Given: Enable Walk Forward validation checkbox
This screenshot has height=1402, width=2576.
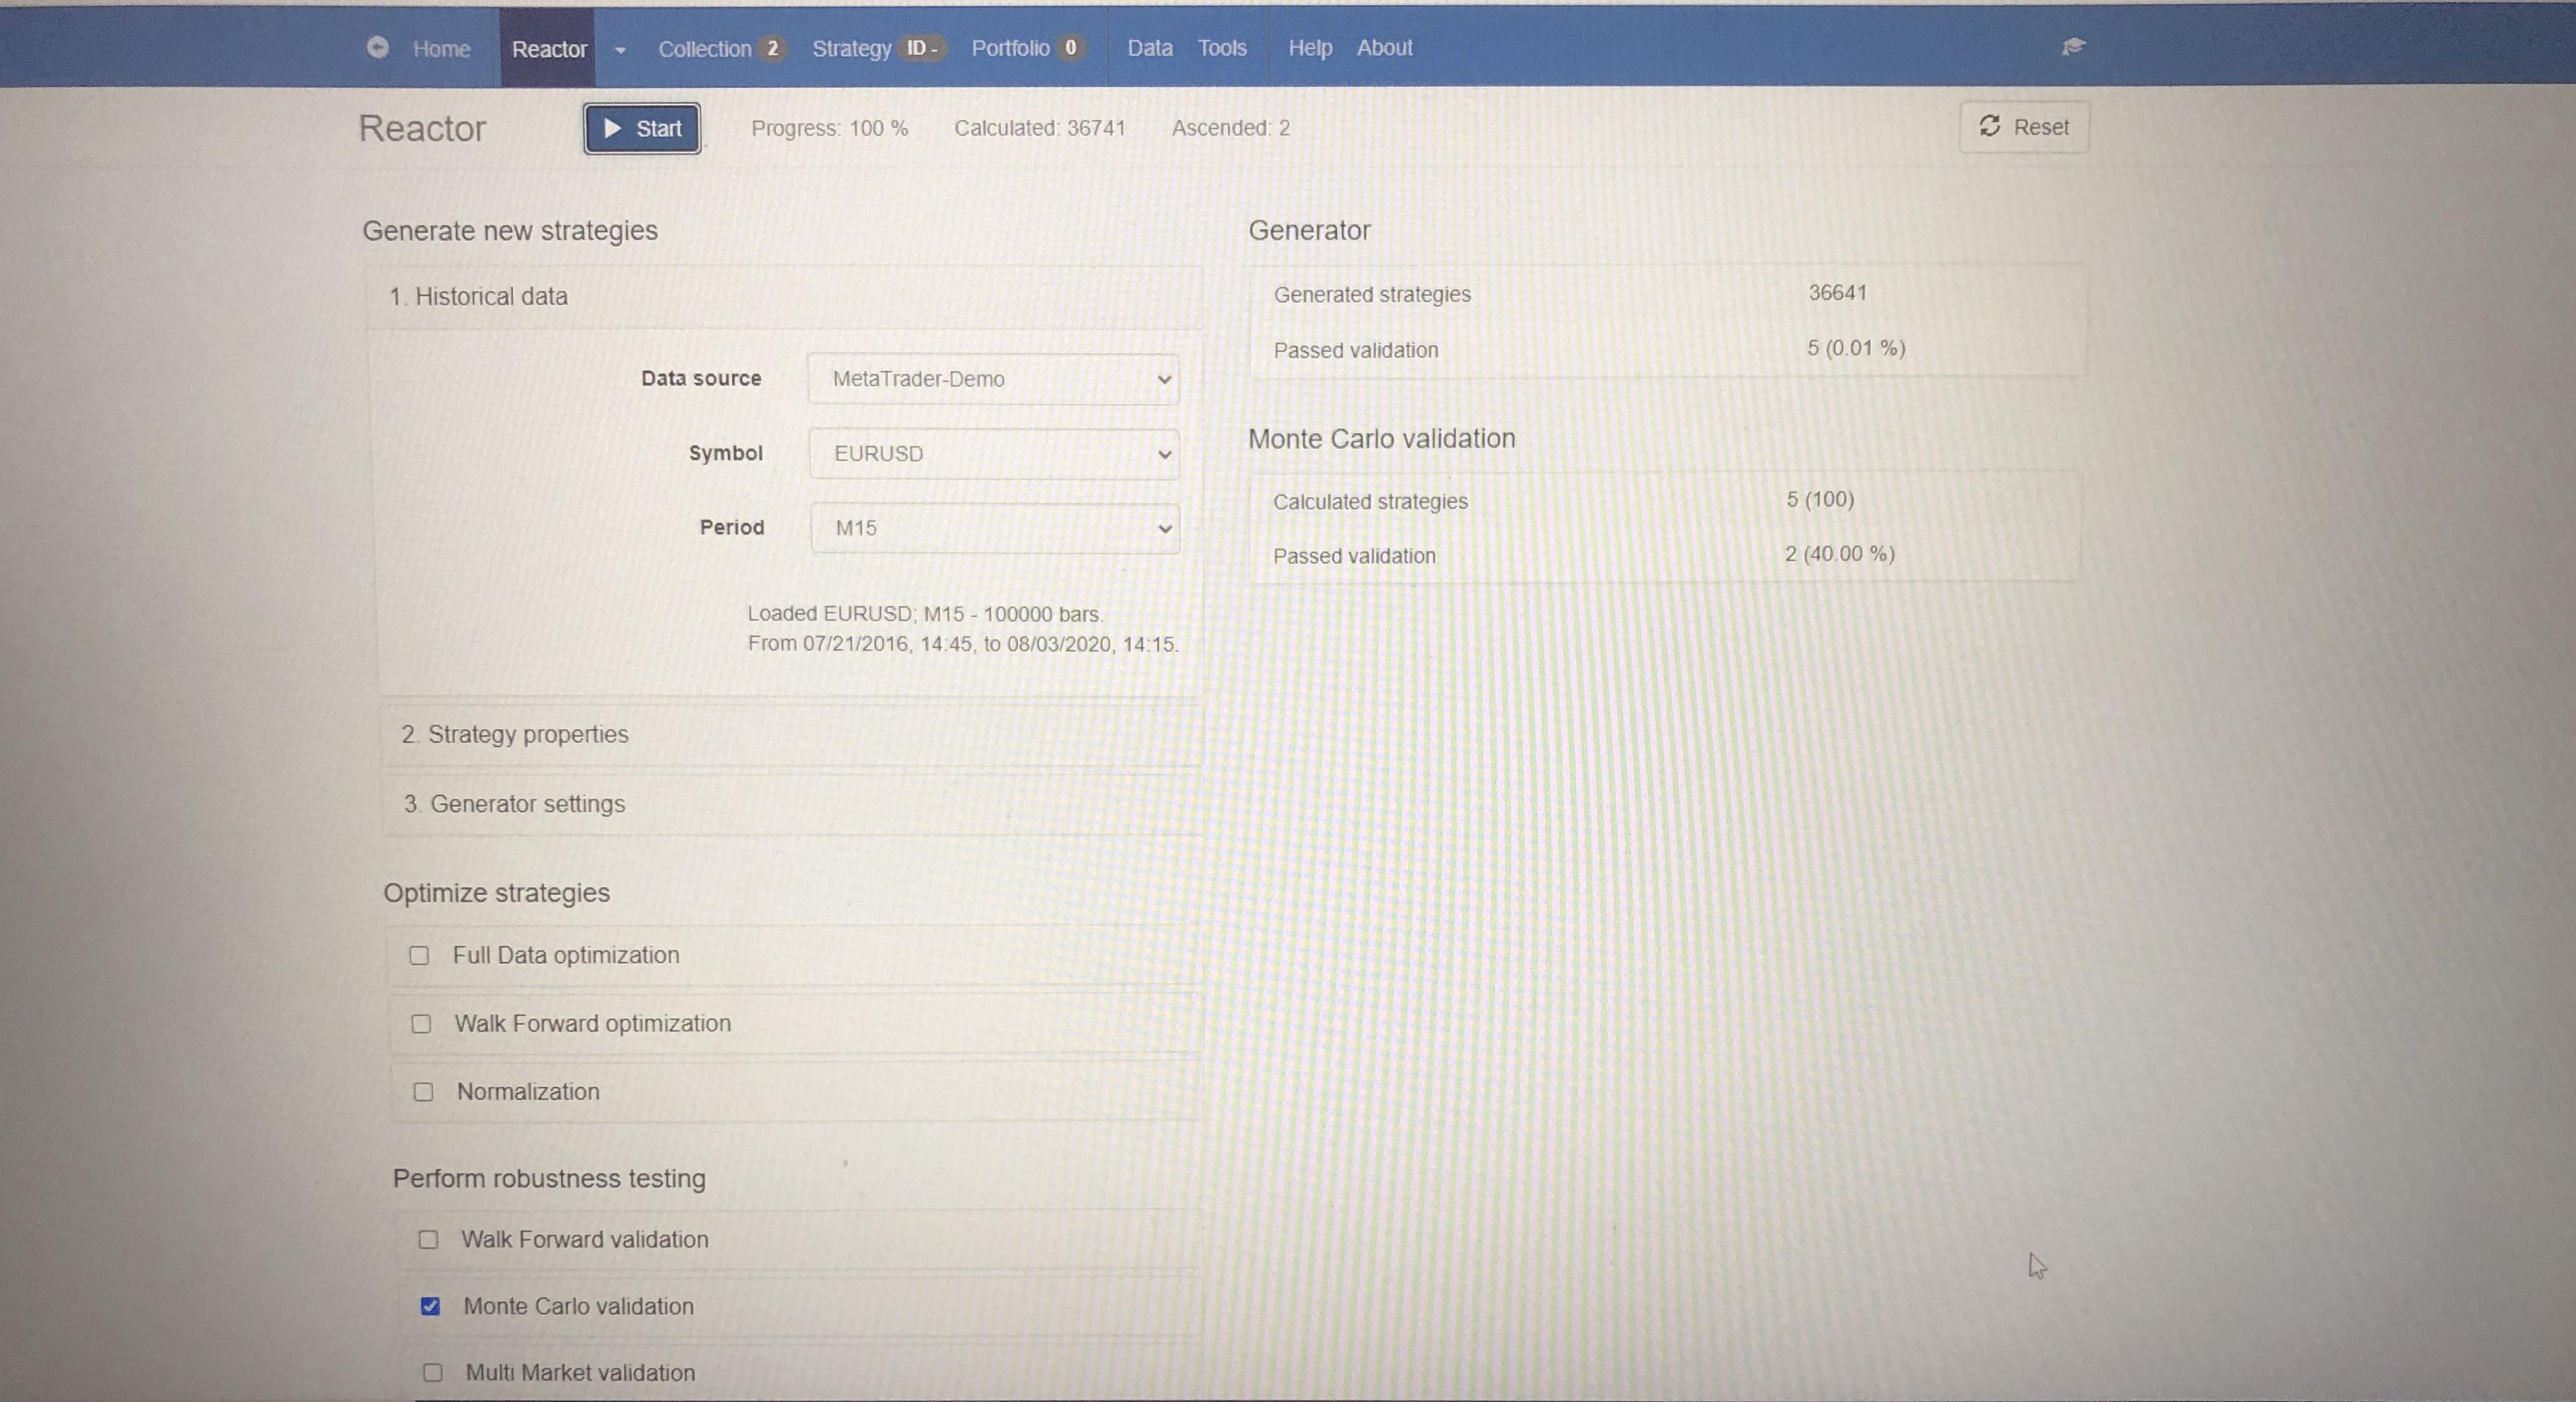Looking at the screenshot, I should point(428,1240).
